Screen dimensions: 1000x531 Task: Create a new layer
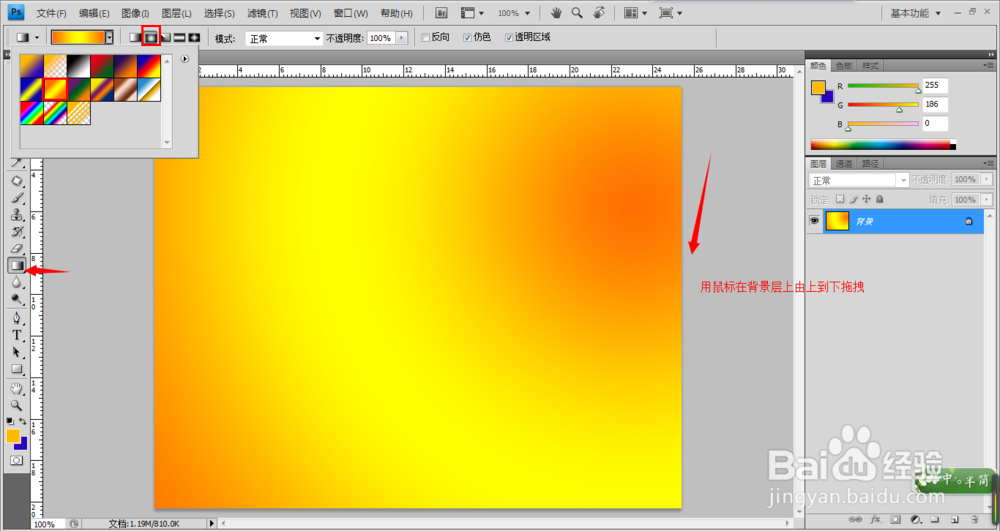tap(955, 520)
